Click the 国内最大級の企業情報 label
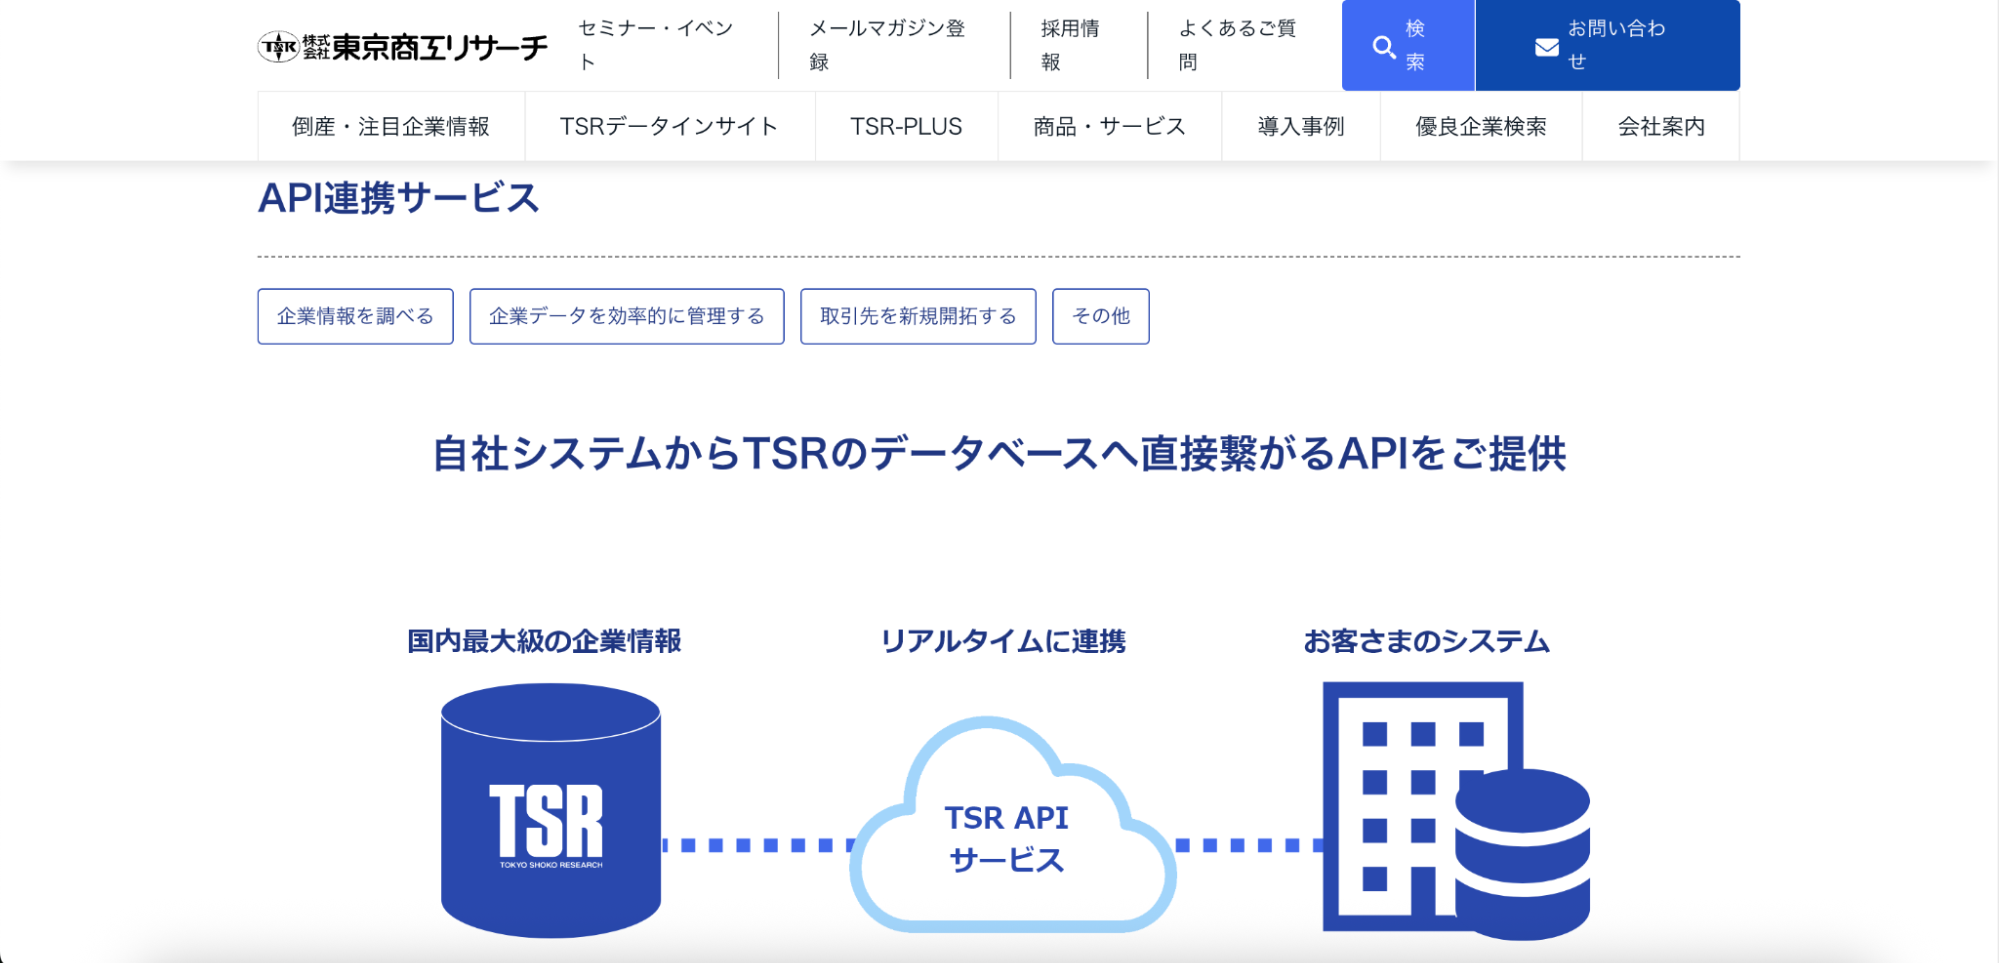This screenshot has height=964, width=1999. [x=544, y=641]
